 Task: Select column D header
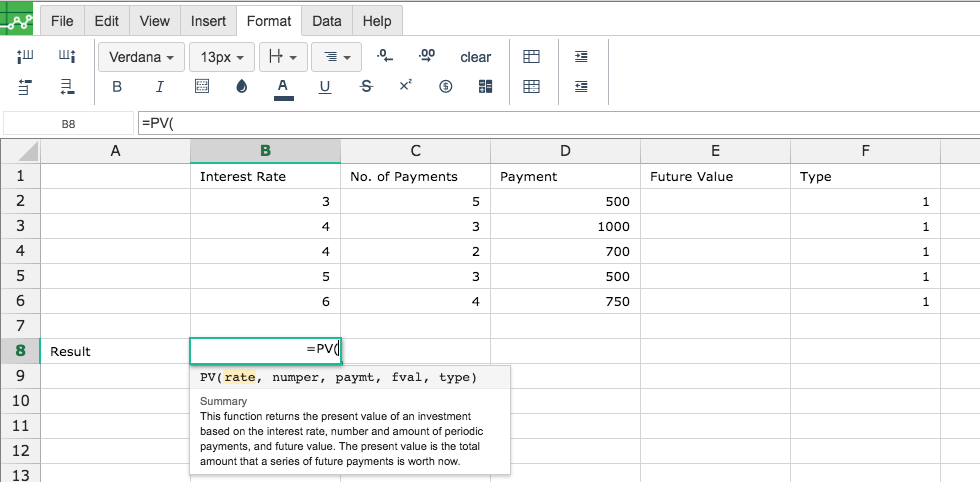565,151
